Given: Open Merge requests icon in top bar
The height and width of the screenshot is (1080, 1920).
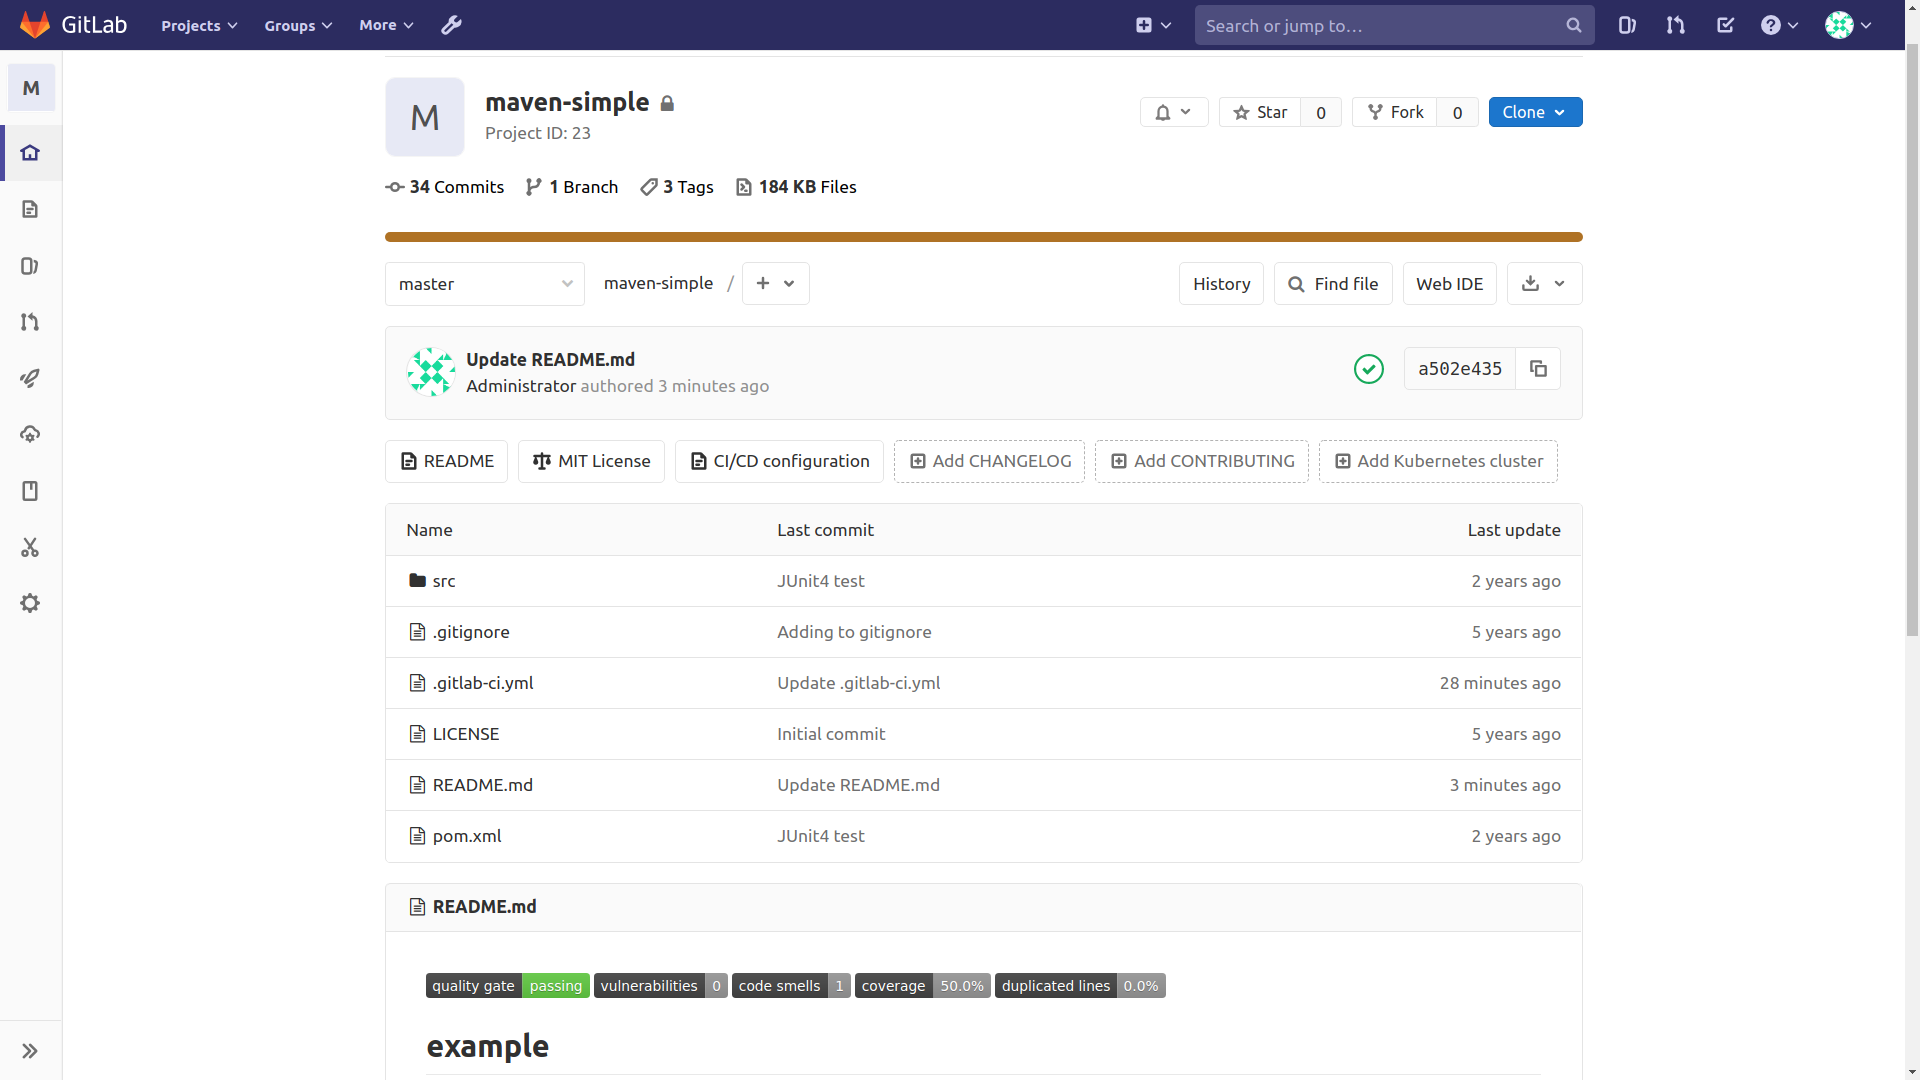Looking at the screenshot, I should (1676, 25).
